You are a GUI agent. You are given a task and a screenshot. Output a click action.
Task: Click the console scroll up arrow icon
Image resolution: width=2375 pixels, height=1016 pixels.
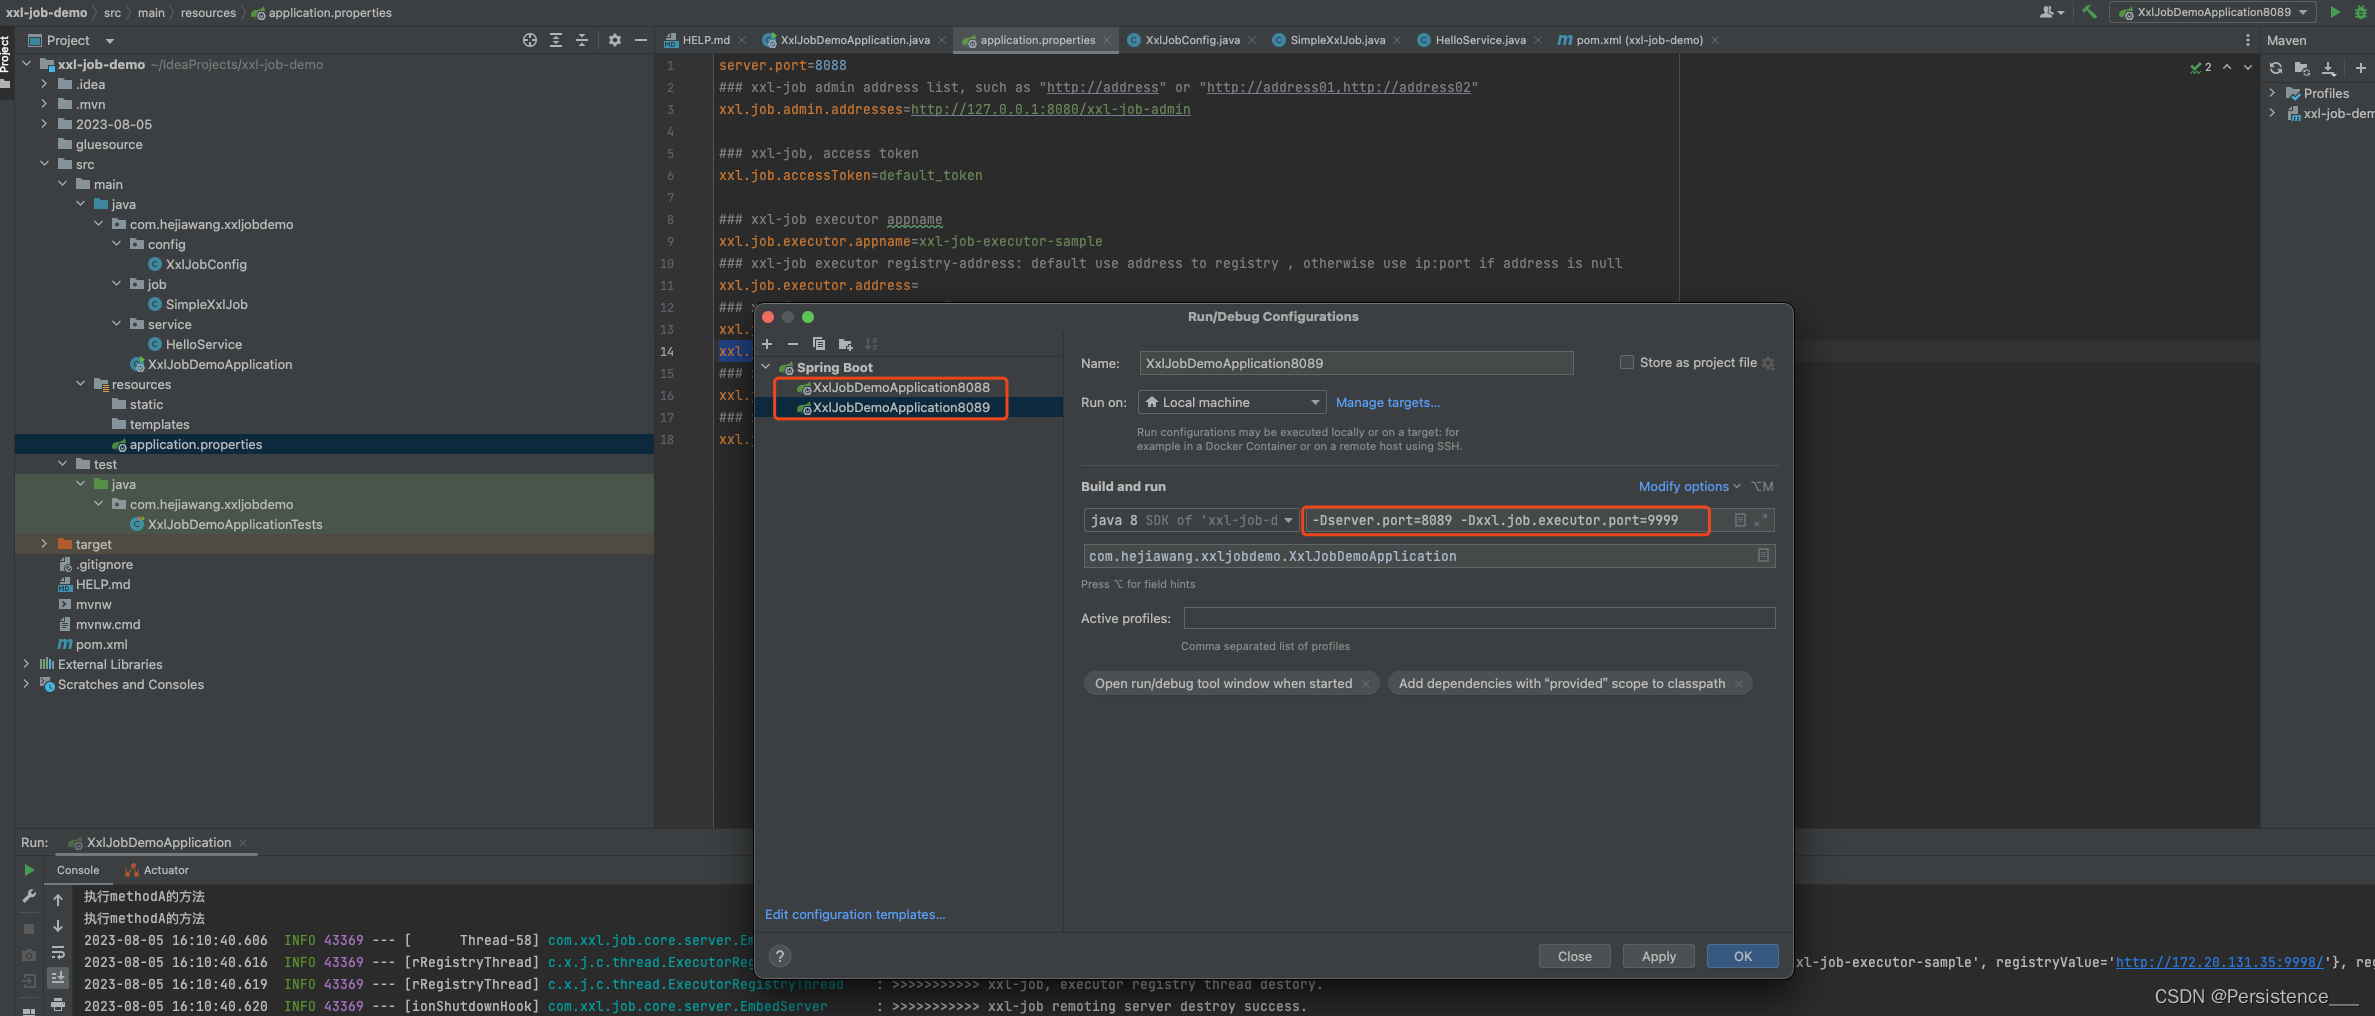point(58,900)
